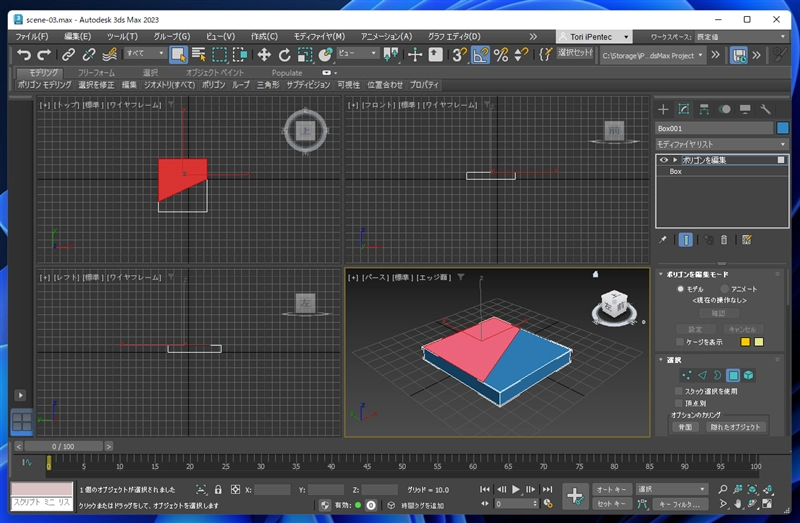The height and width of the screenshot is (523, 800).
Task: Toggle the 3D Snaps button
Action: [459, 55]
